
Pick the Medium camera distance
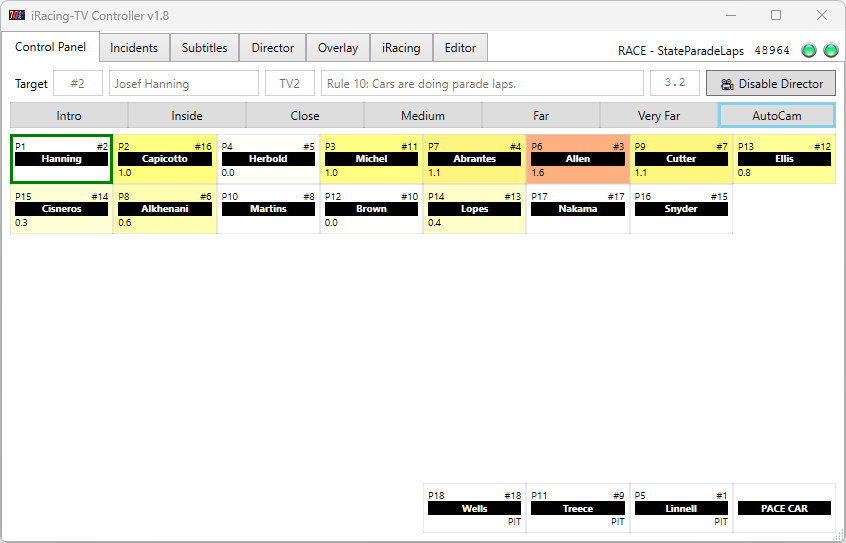point(423,116)
